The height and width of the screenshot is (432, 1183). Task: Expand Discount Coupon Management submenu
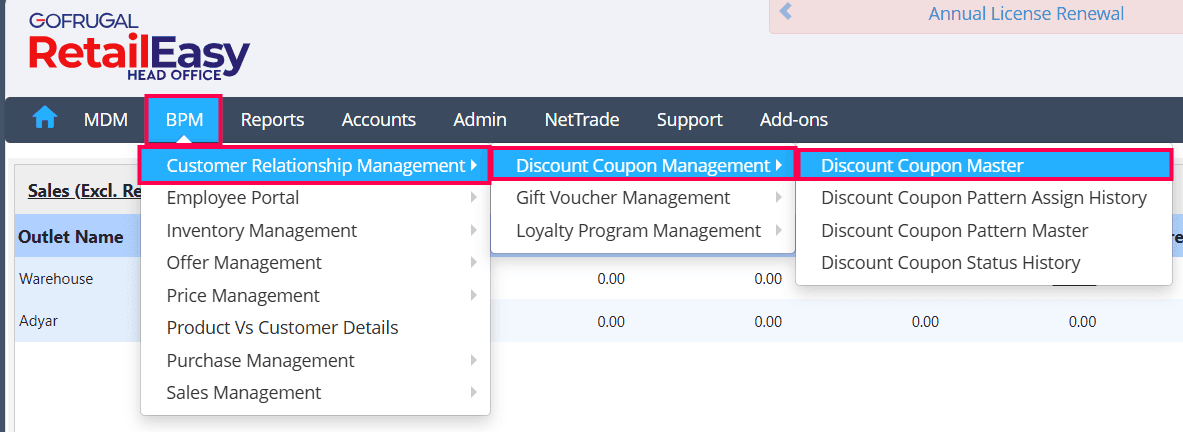tap(643, 165)
